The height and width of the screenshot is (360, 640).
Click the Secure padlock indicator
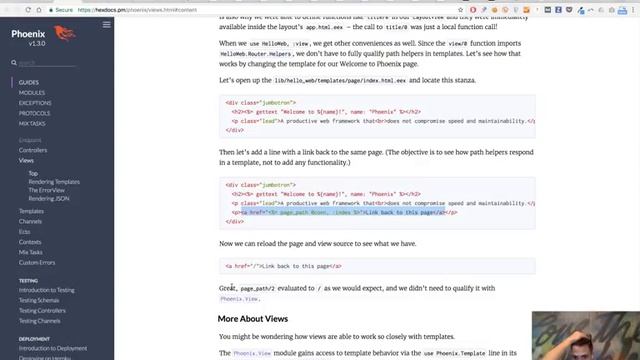[60, 10]
